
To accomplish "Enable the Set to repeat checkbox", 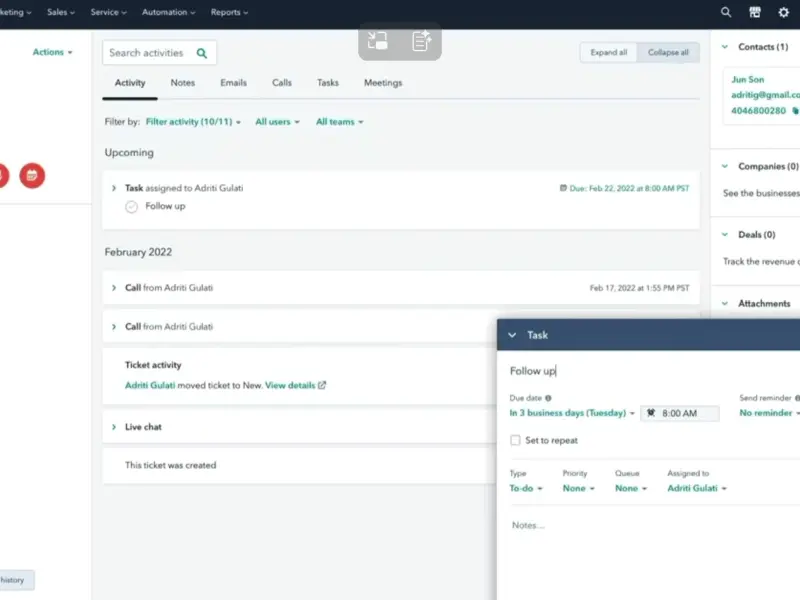I will pos(515,440).
